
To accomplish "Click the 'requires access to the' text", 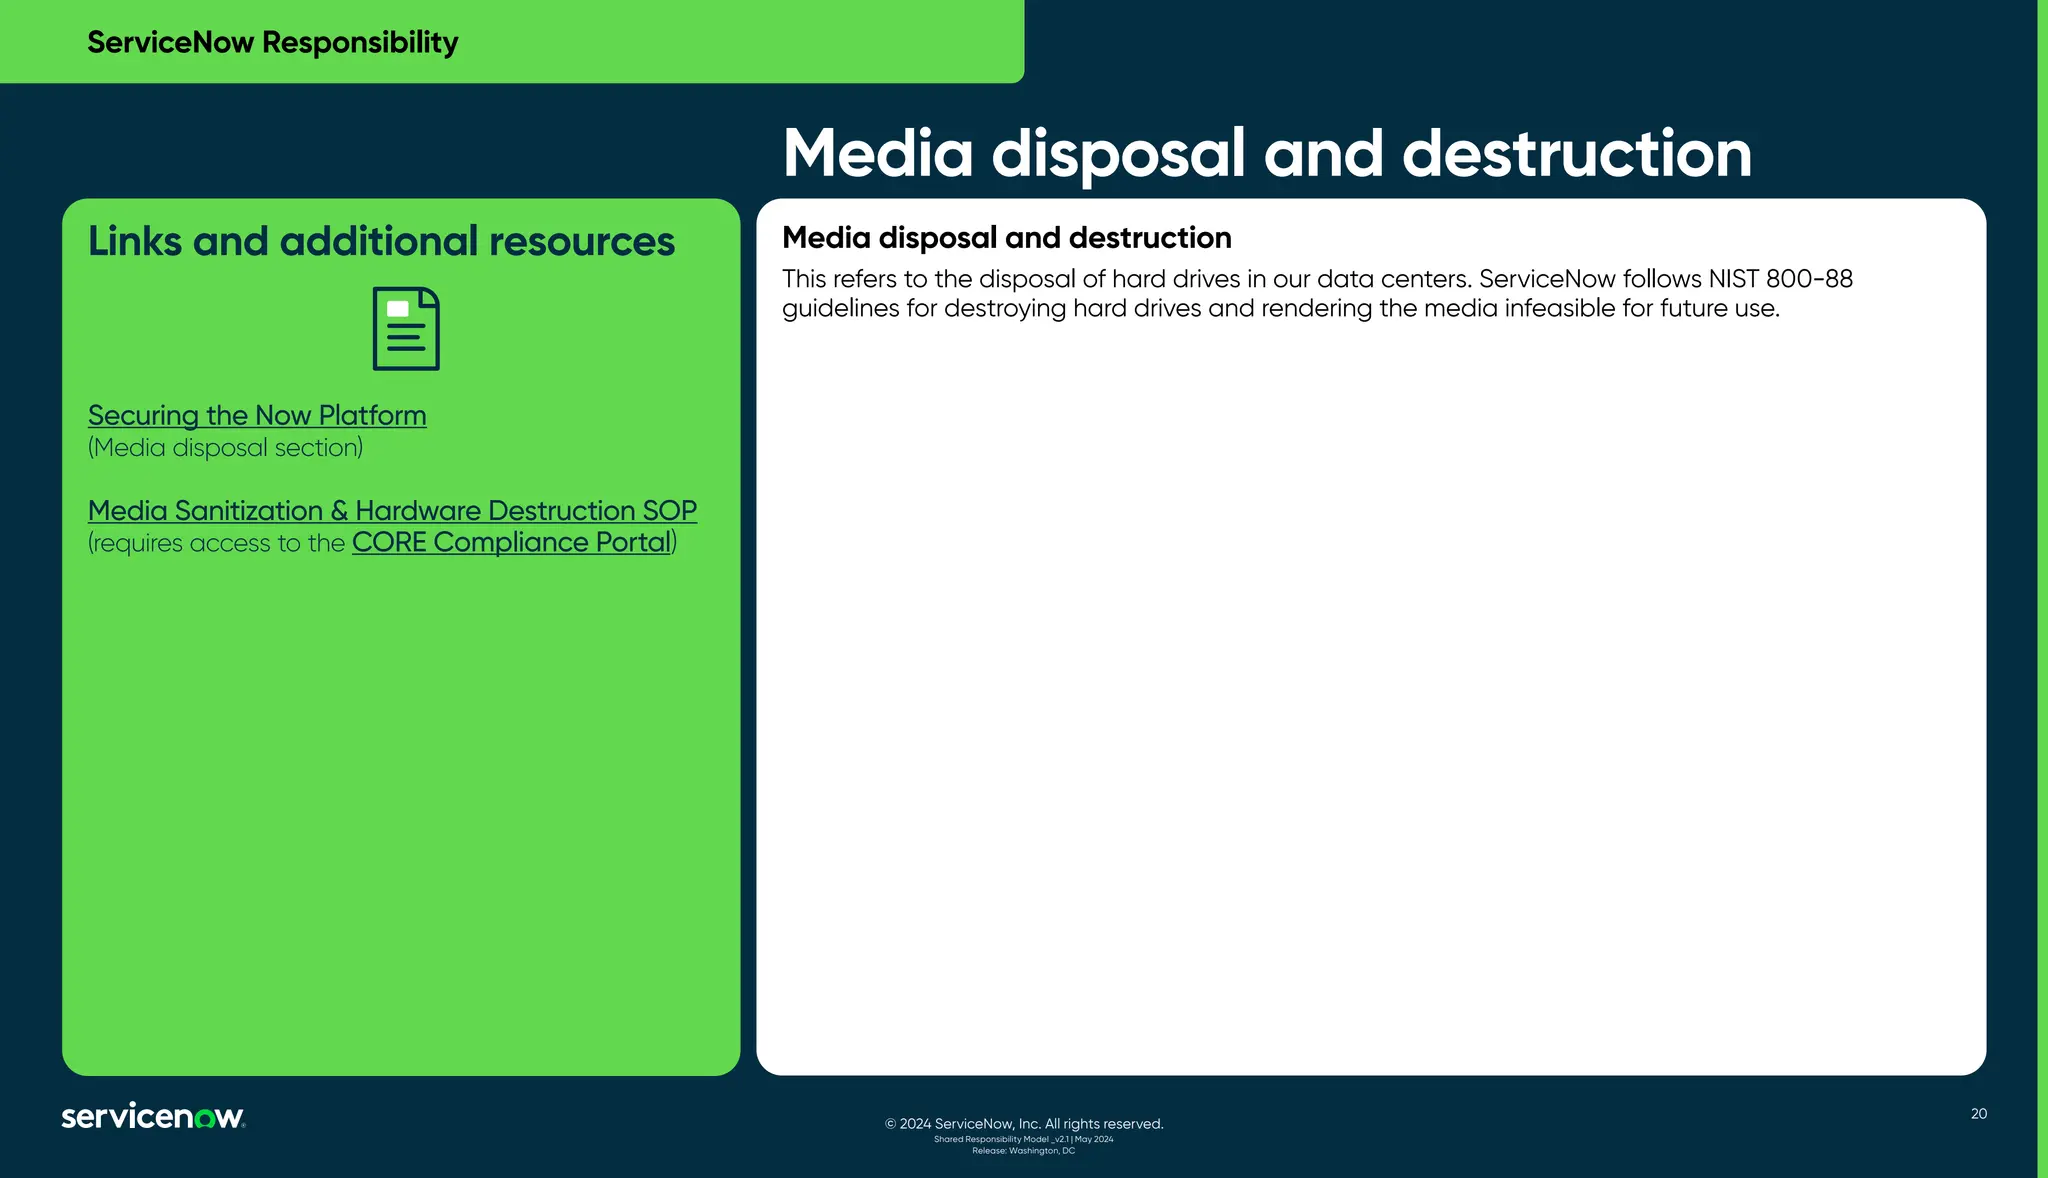I will click(217, 543).
